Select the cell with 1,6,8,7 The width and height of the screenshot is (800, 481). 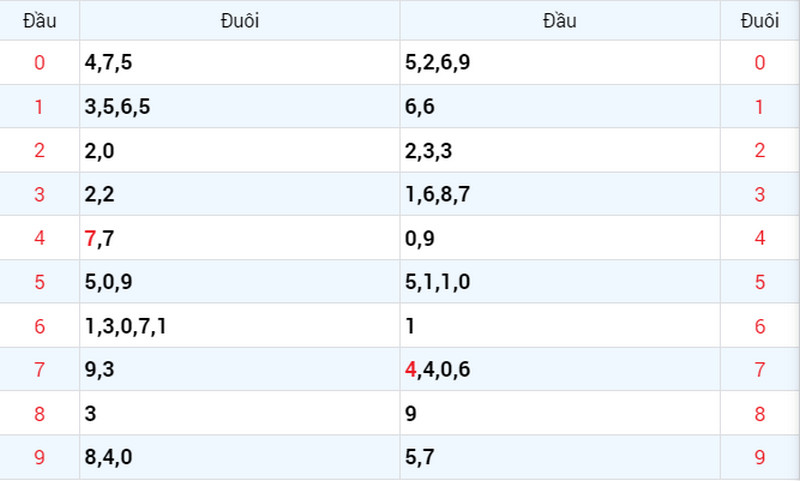pos(560,194)
